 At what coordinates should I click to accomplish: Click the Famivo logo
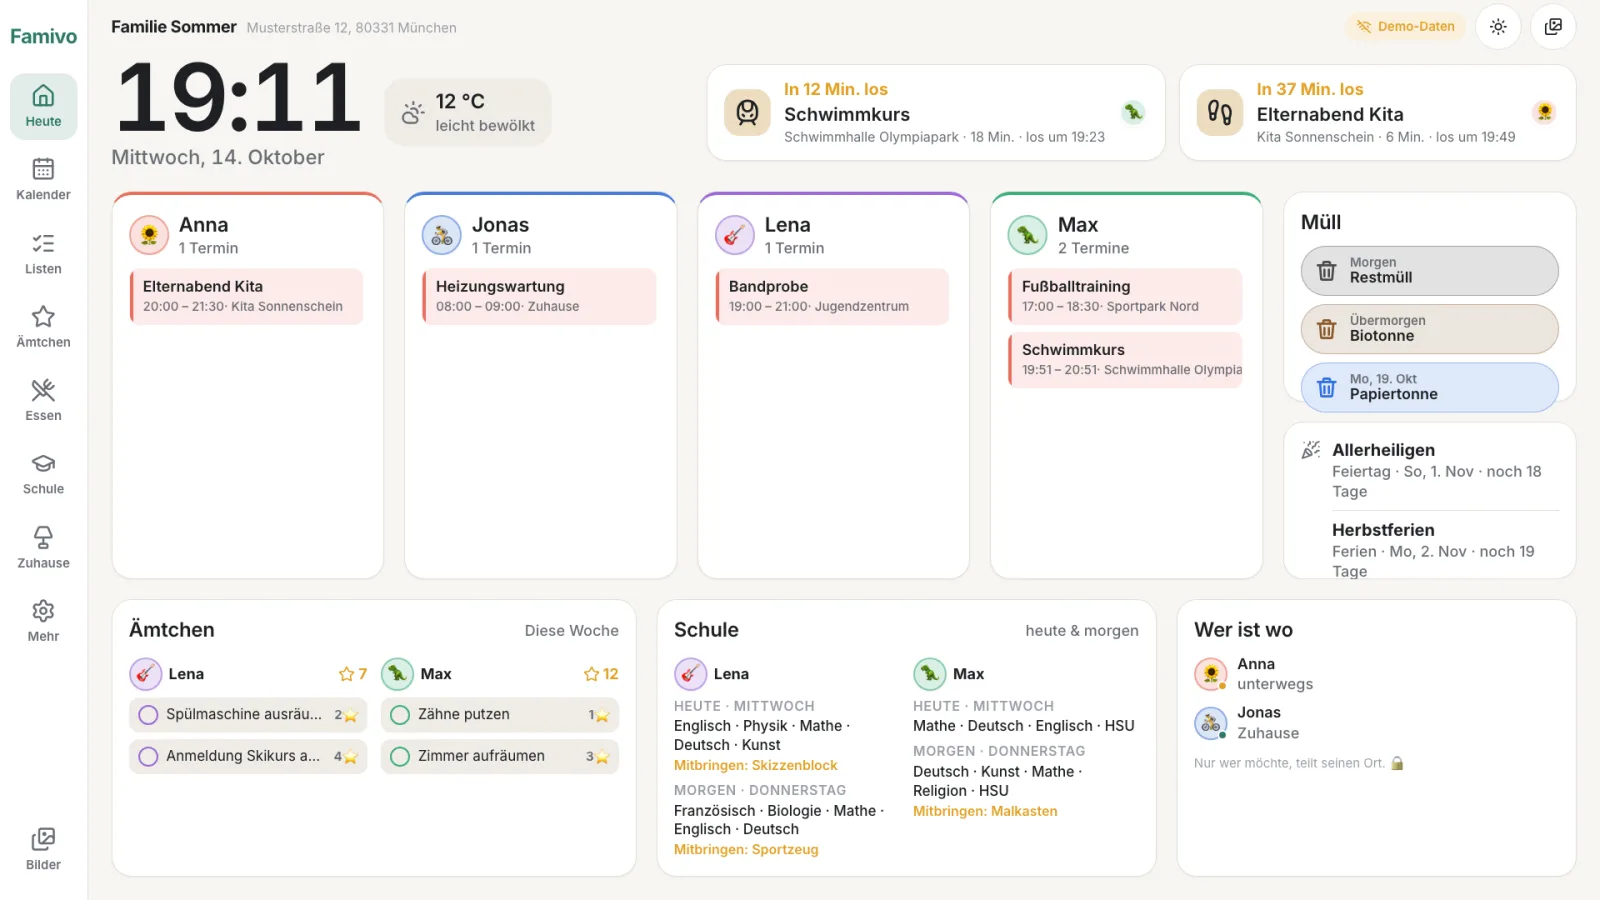tap(43, 36)
